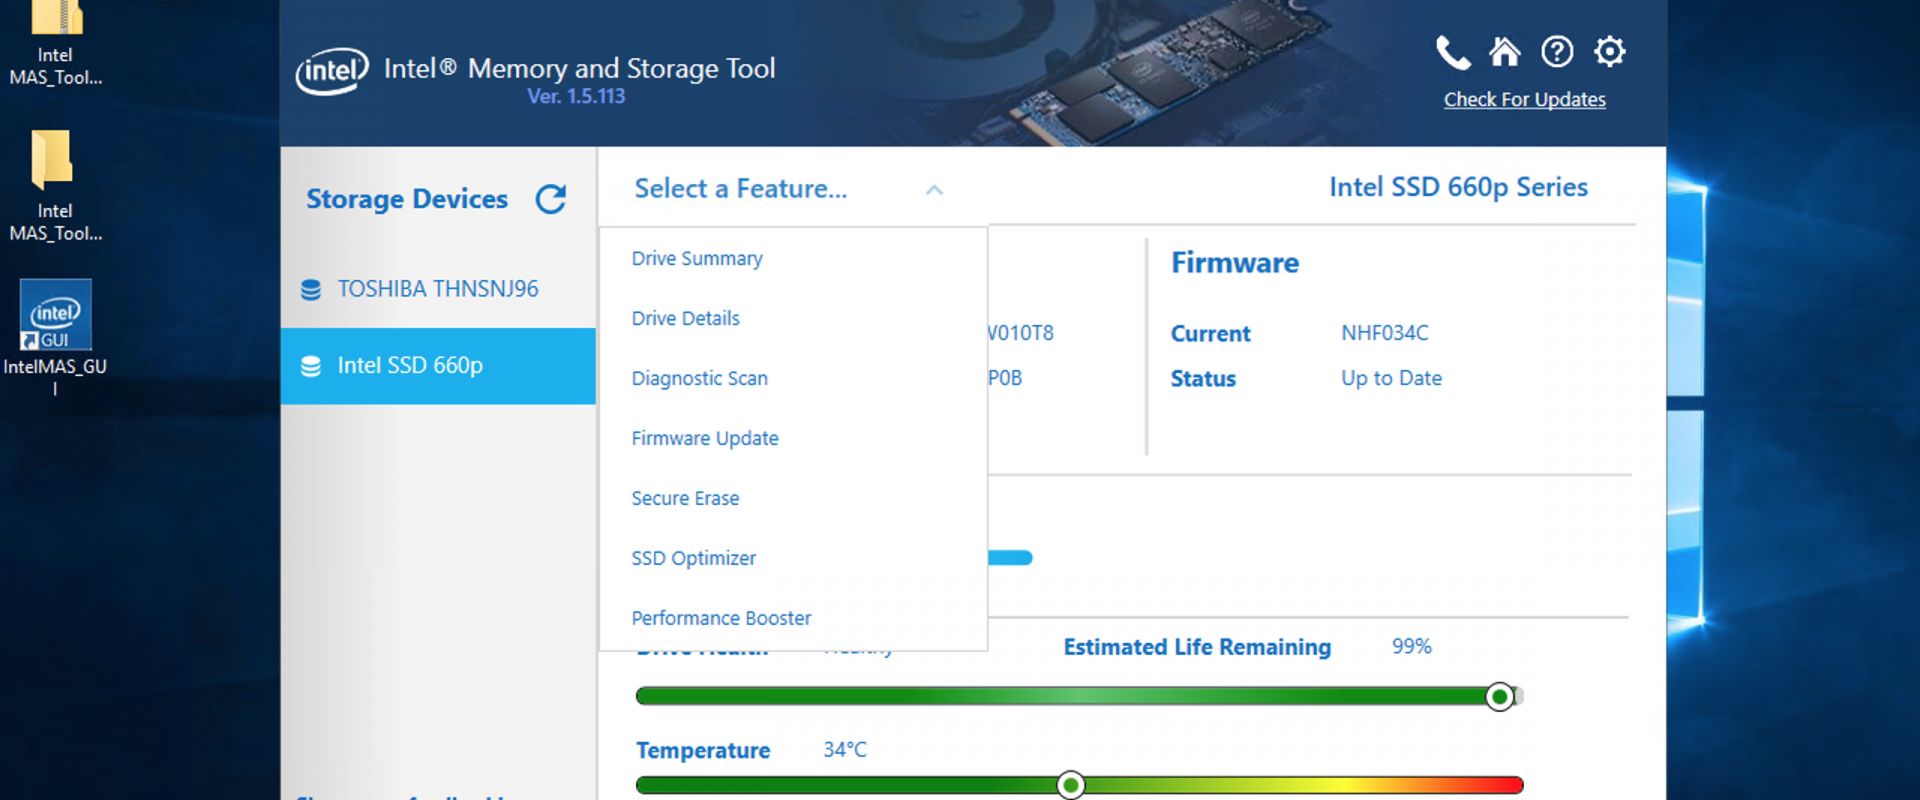Viewport: 1920px width, 800px height.
Task: Open settings with the gear icon
Action: tap(1610, 51)
